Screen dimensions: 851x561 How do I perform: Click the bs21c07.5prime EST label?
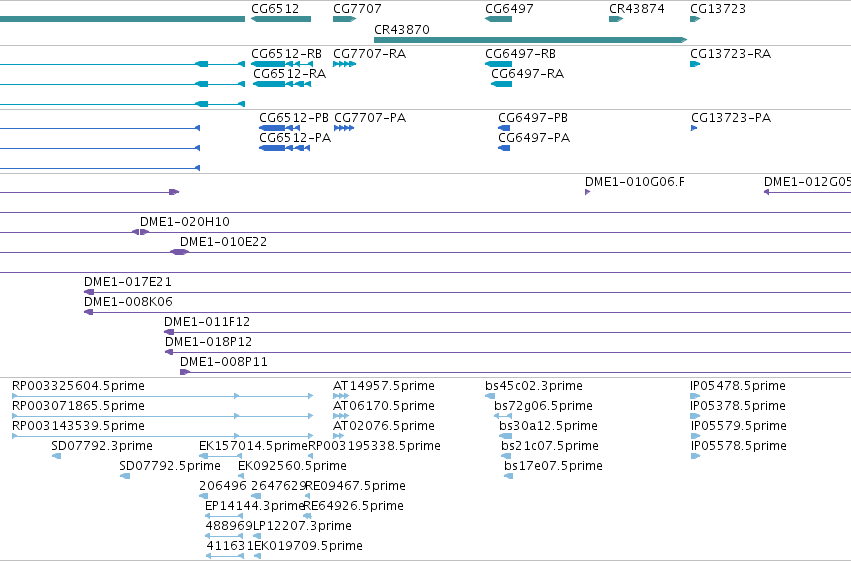(x=550, y=447)
